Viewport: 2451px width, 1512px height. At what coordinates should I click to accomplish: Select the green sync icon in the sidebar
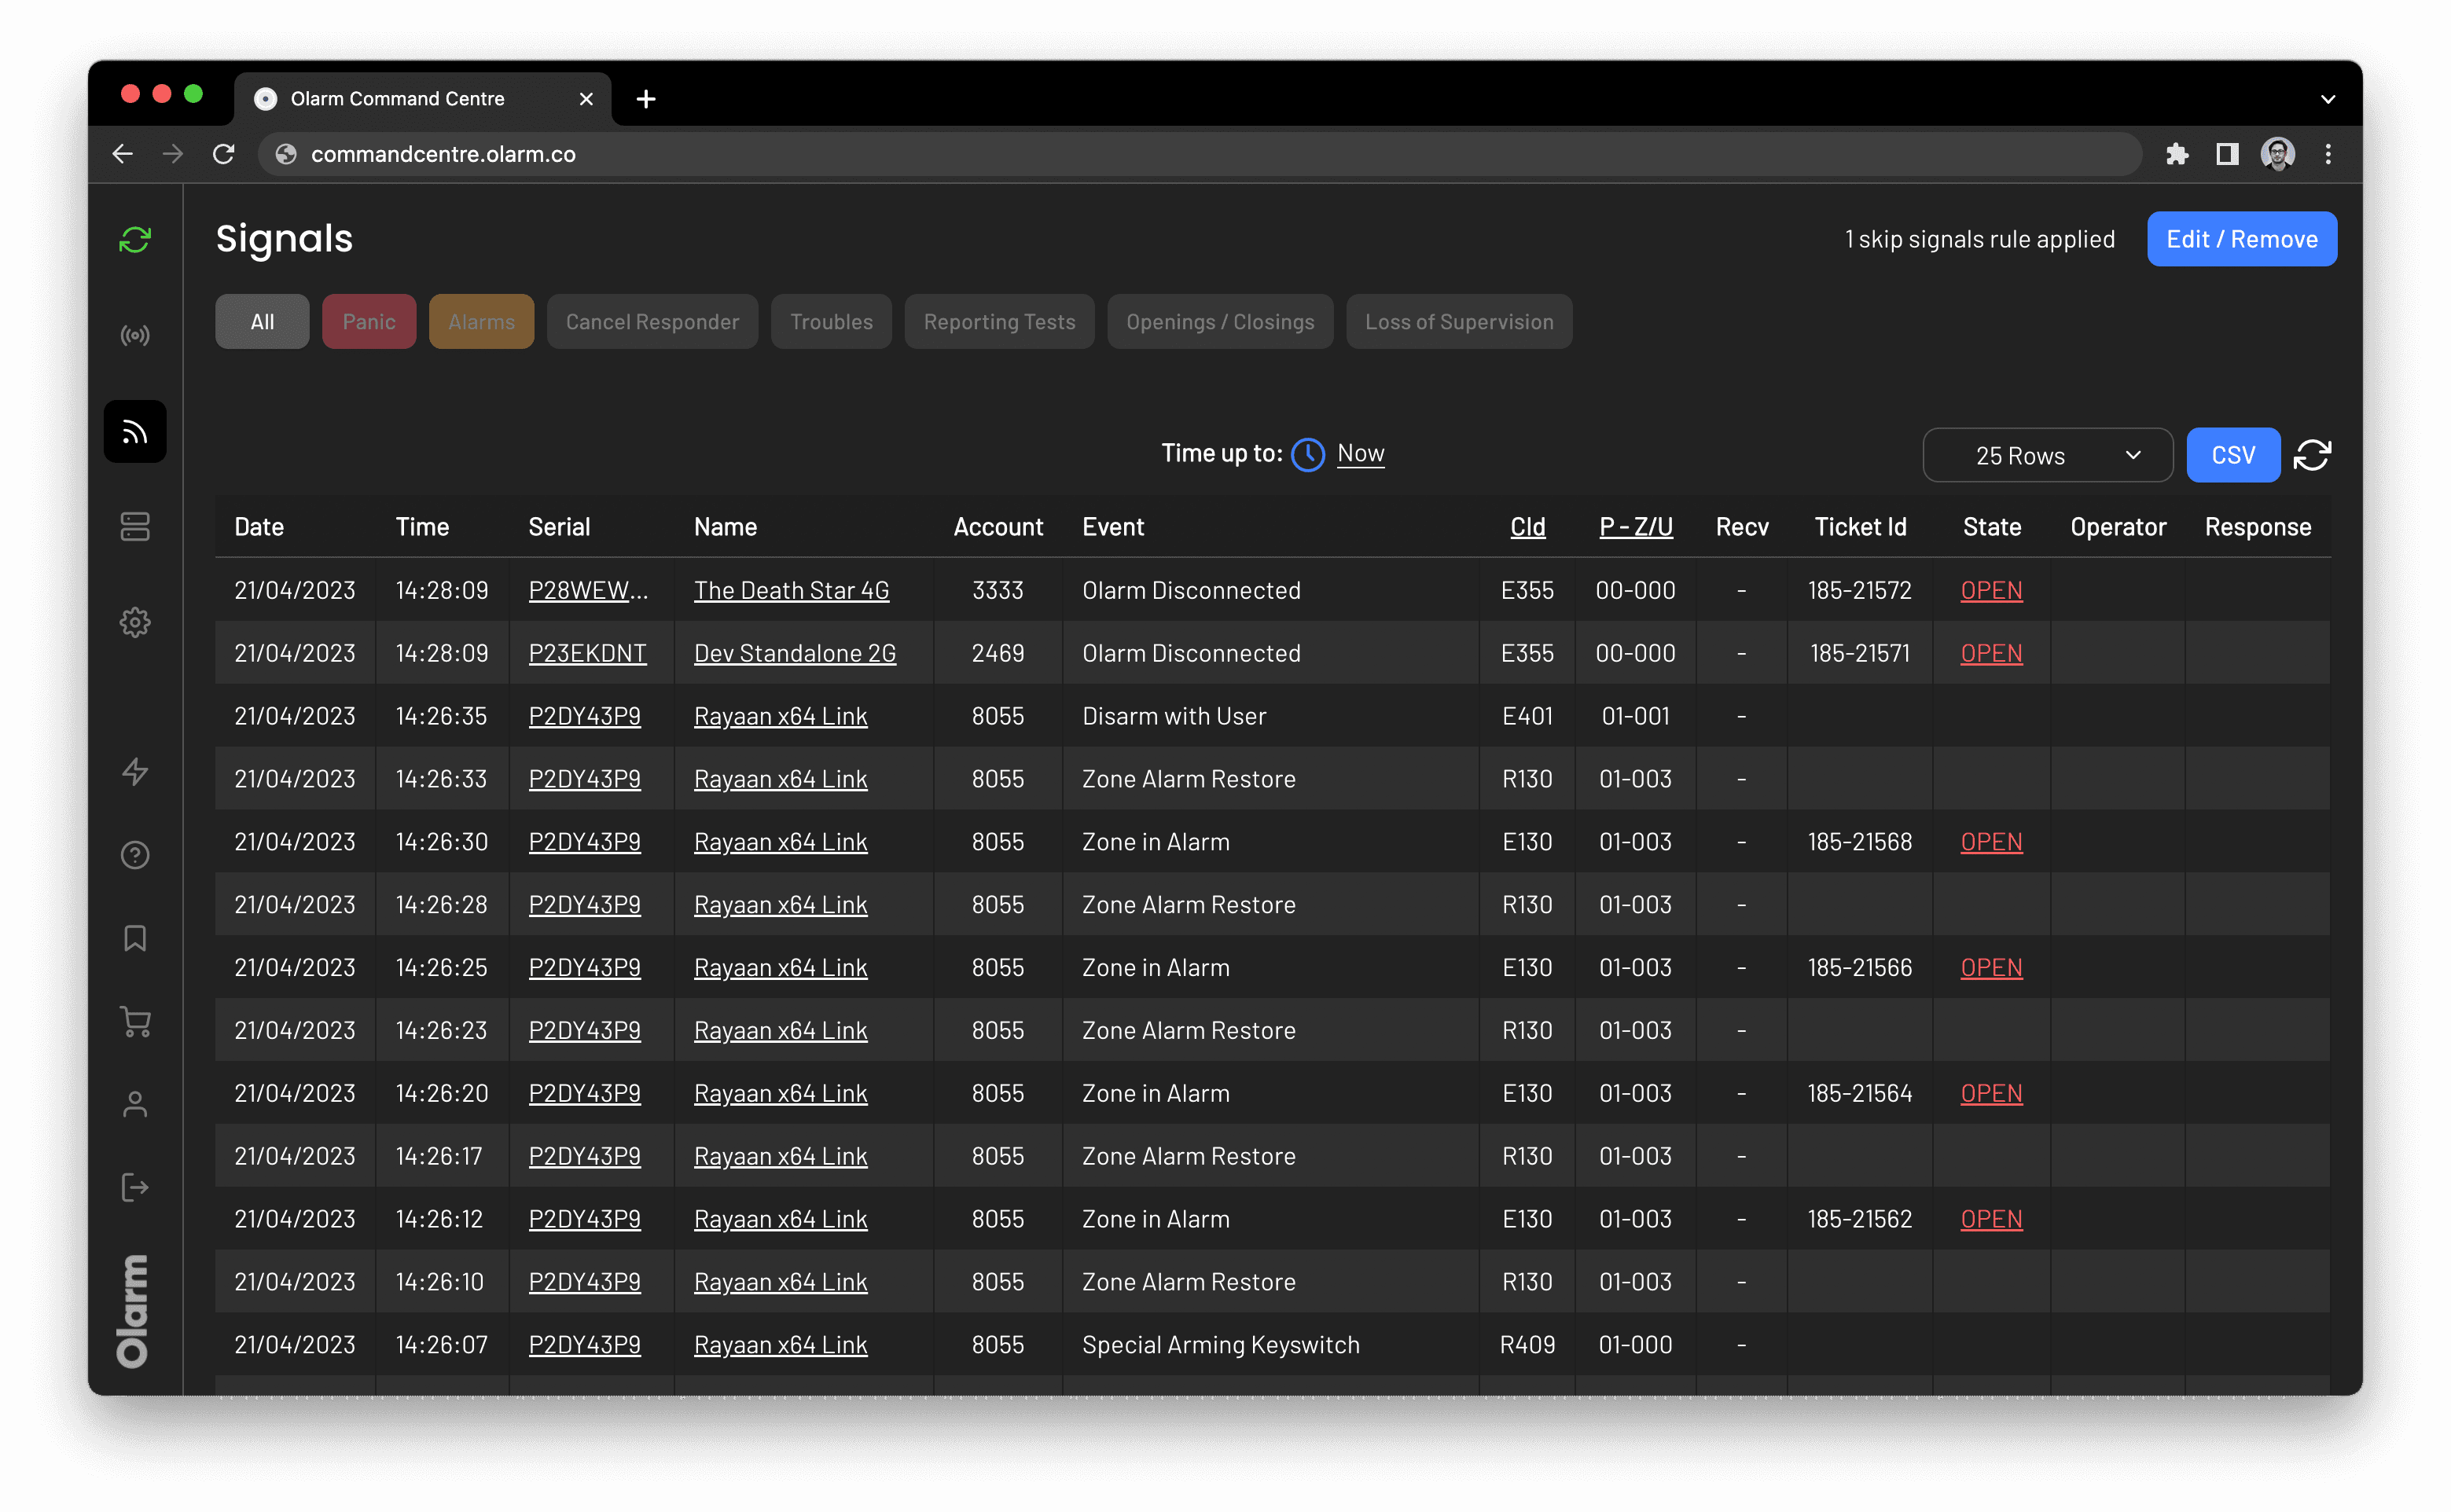click(x=134, y=239)
